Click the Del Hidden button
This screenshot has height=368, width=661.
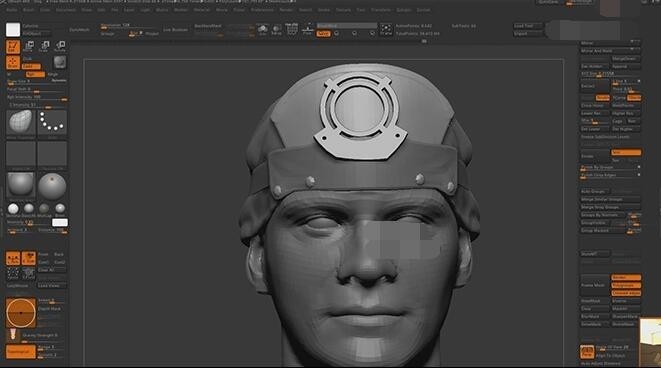[x=594, y=67]
